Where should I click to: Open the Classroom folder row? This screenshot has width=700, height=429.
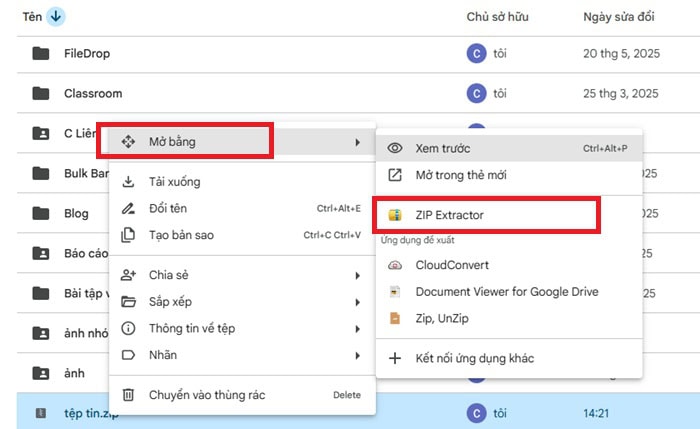93,94
